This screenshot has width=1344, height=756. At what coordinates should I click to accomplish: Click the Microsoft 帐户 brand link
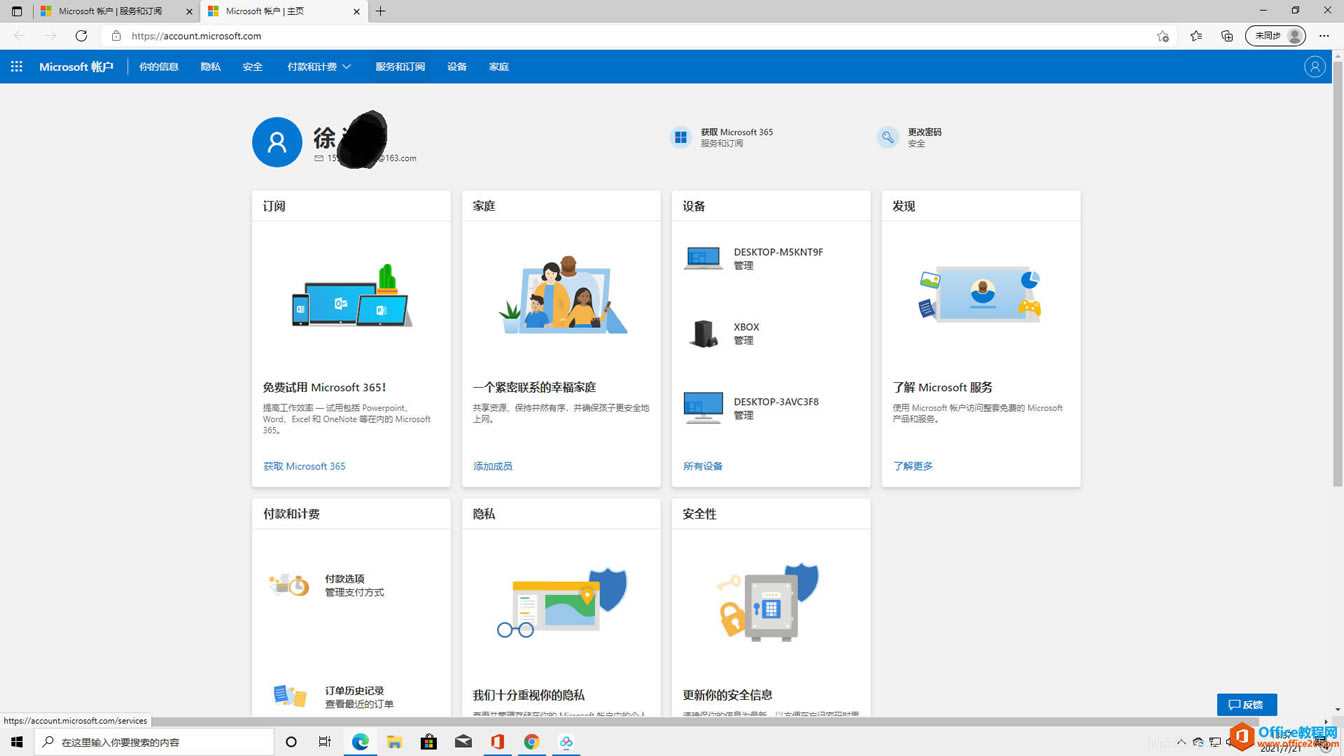click(76, 67)
